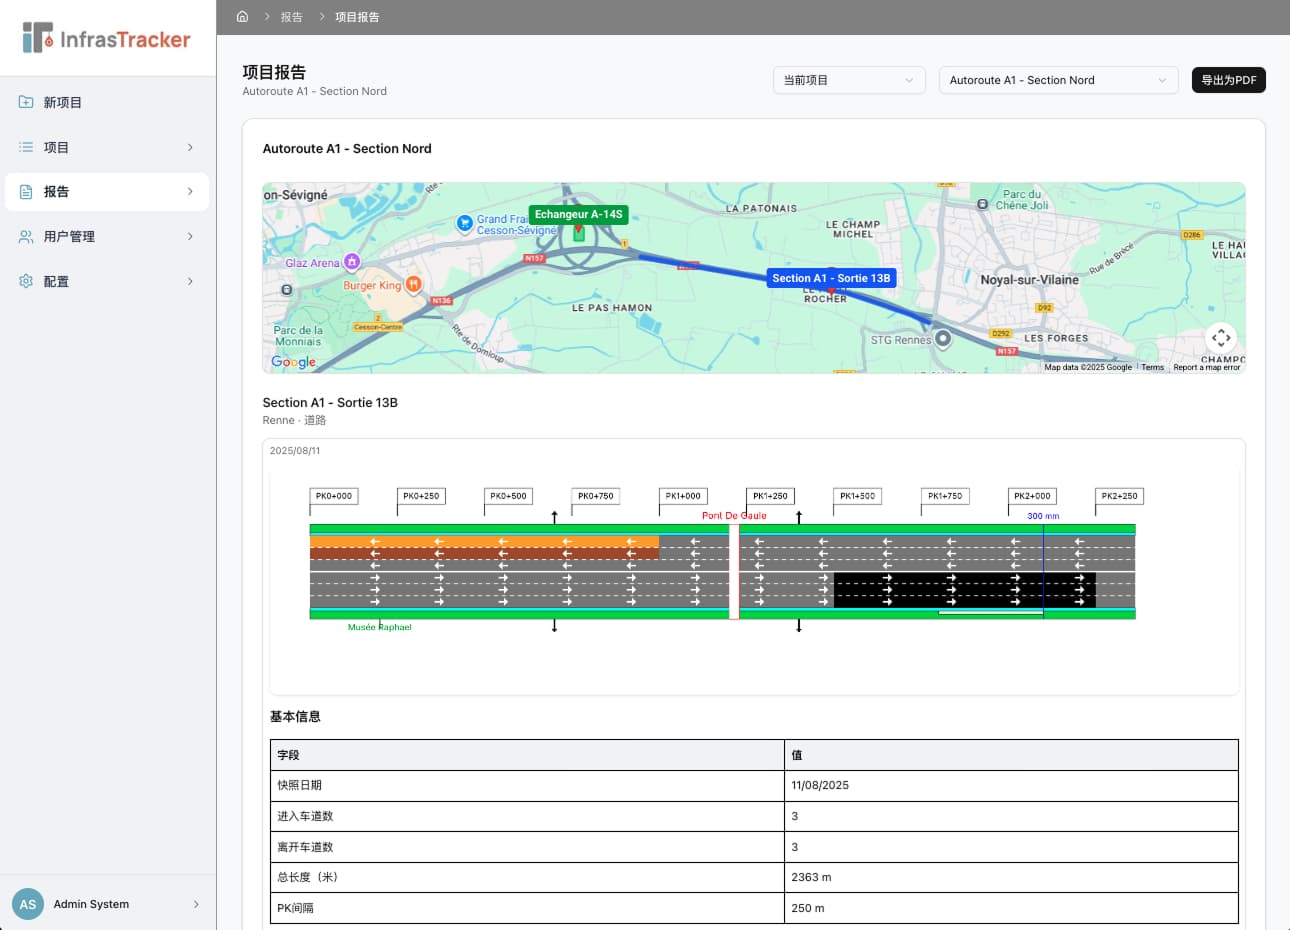Viewport: 1290px width, 930px height.
Task: Select the 新项目 icon in the sidebar
Action: pos(26,101)
